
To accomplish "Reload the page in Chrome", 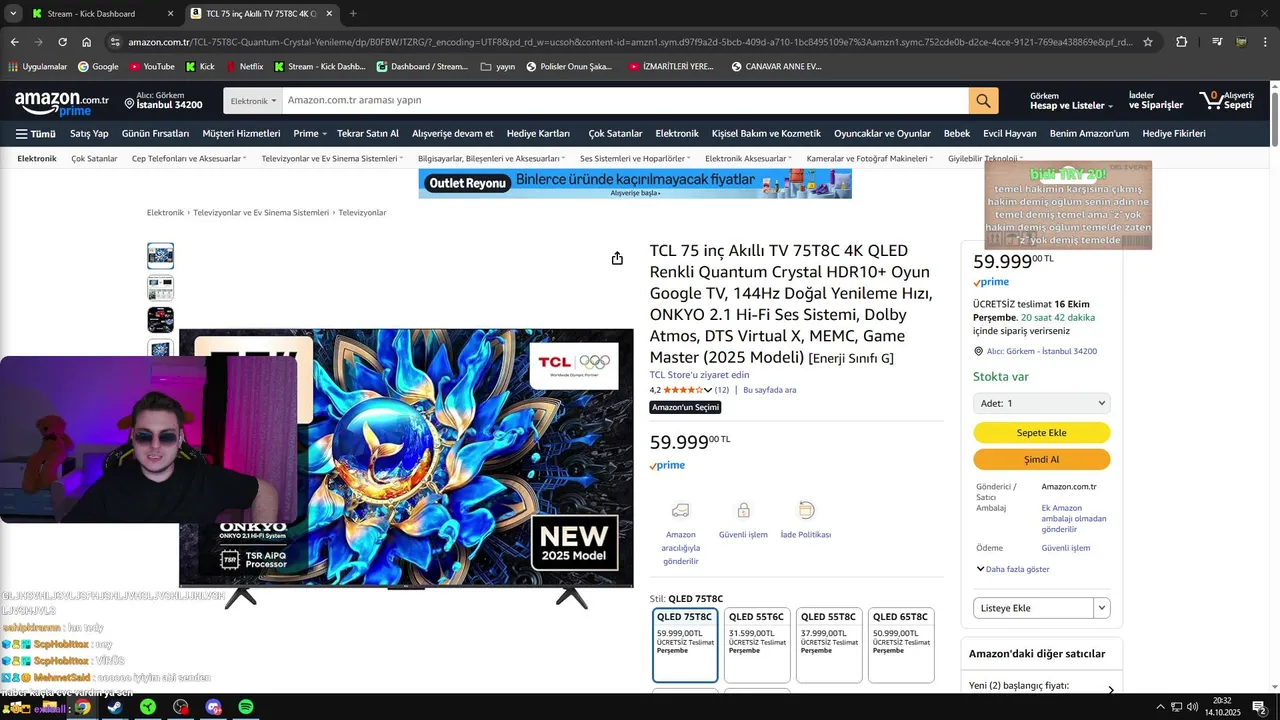I will pos(62,42).
